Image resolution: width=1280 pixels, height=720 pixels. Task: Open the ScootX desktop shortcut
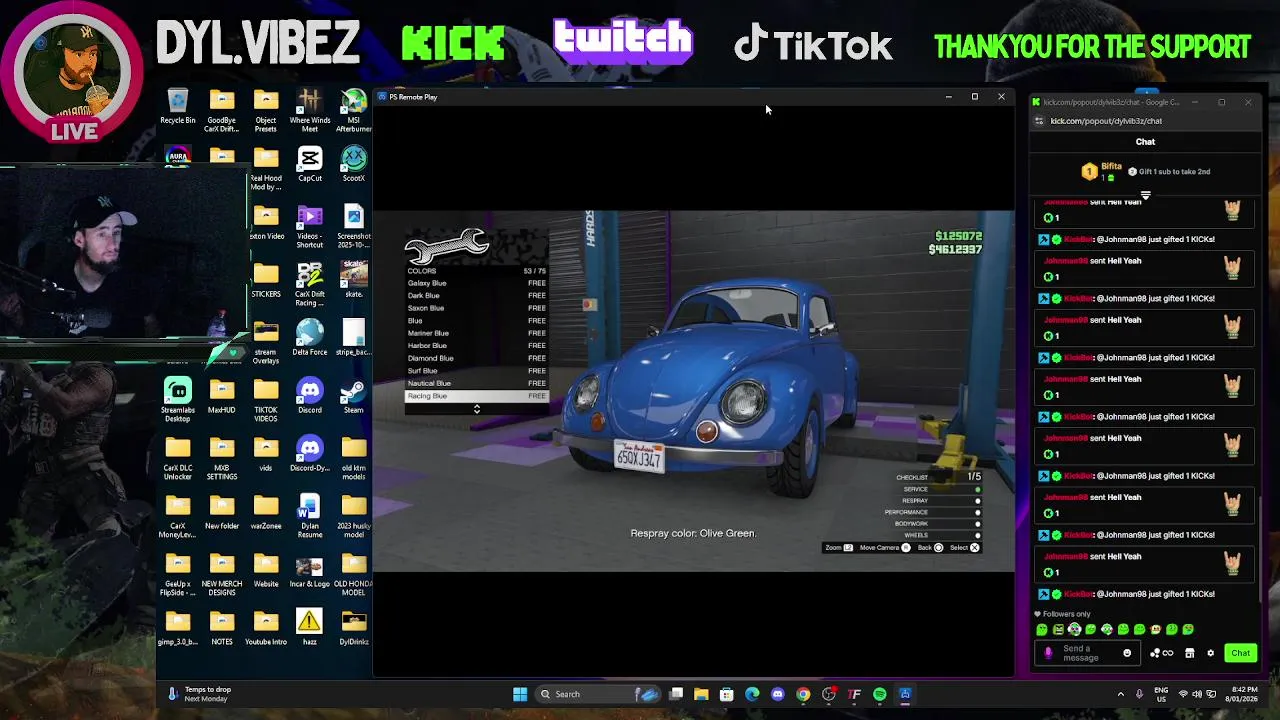pos(354,165)
